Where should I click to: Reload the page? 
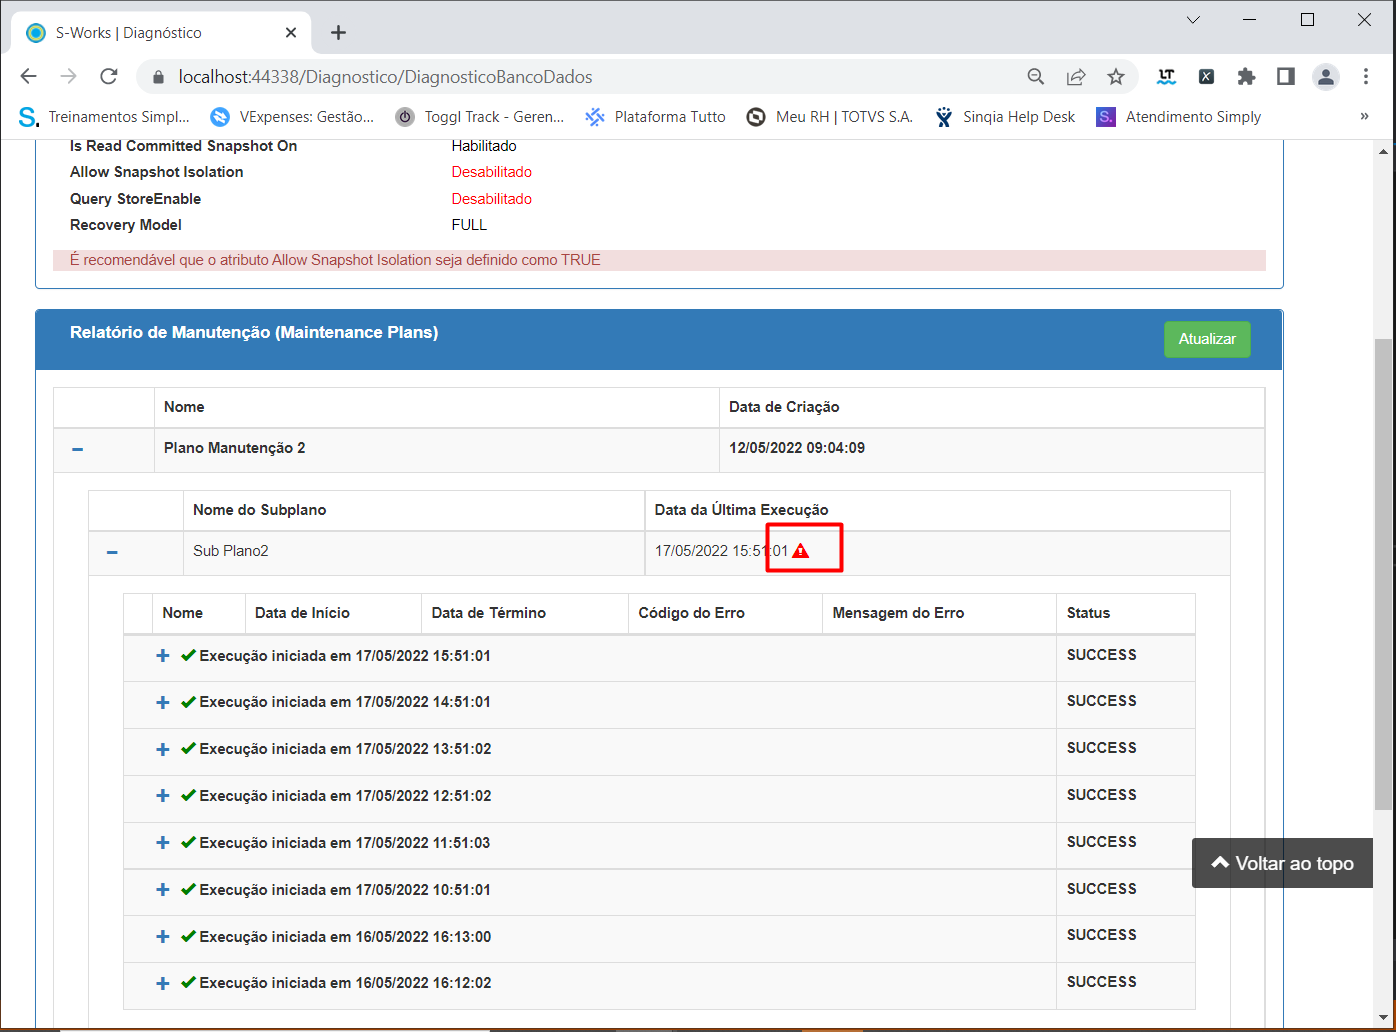click(x=109, y=77)
